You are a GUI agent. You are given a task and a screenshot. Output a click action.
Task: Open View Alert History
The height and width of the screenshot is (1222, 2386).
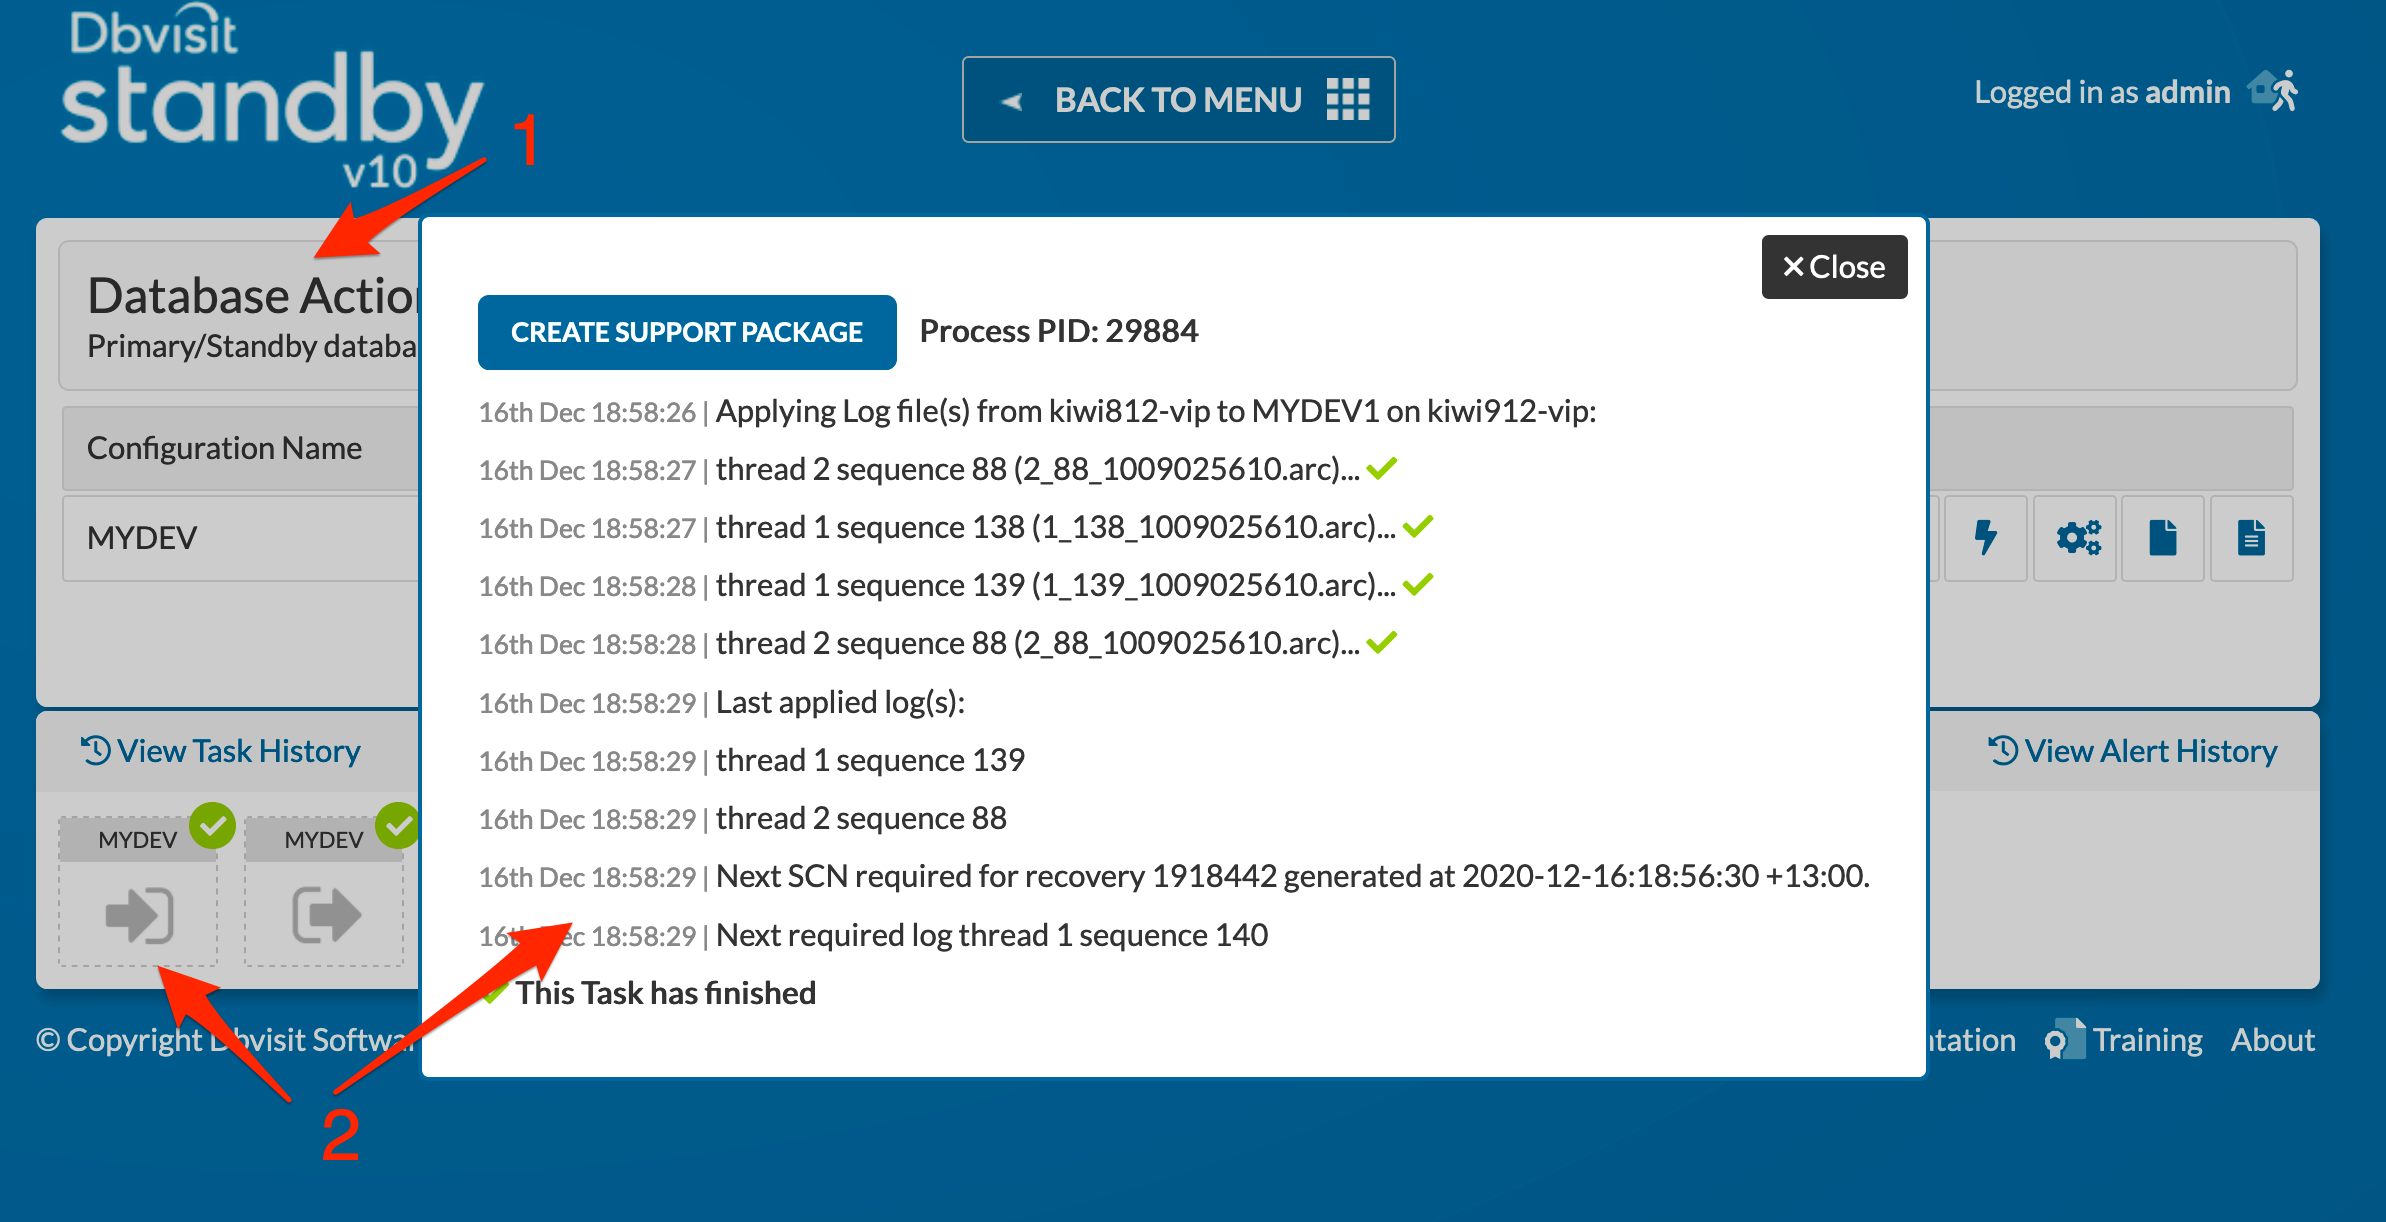tap(2132, 751)
